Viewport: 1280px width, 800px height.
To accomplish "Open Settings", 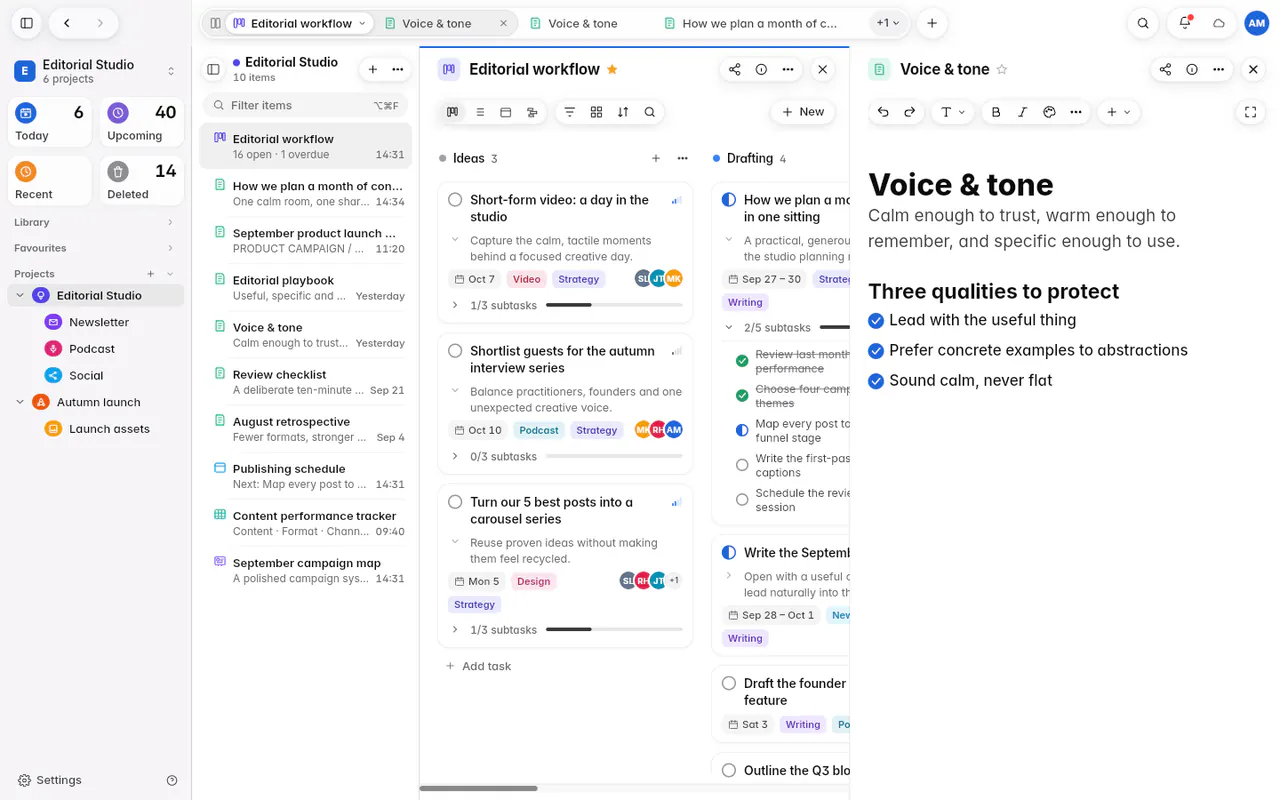I will (50, 780).
